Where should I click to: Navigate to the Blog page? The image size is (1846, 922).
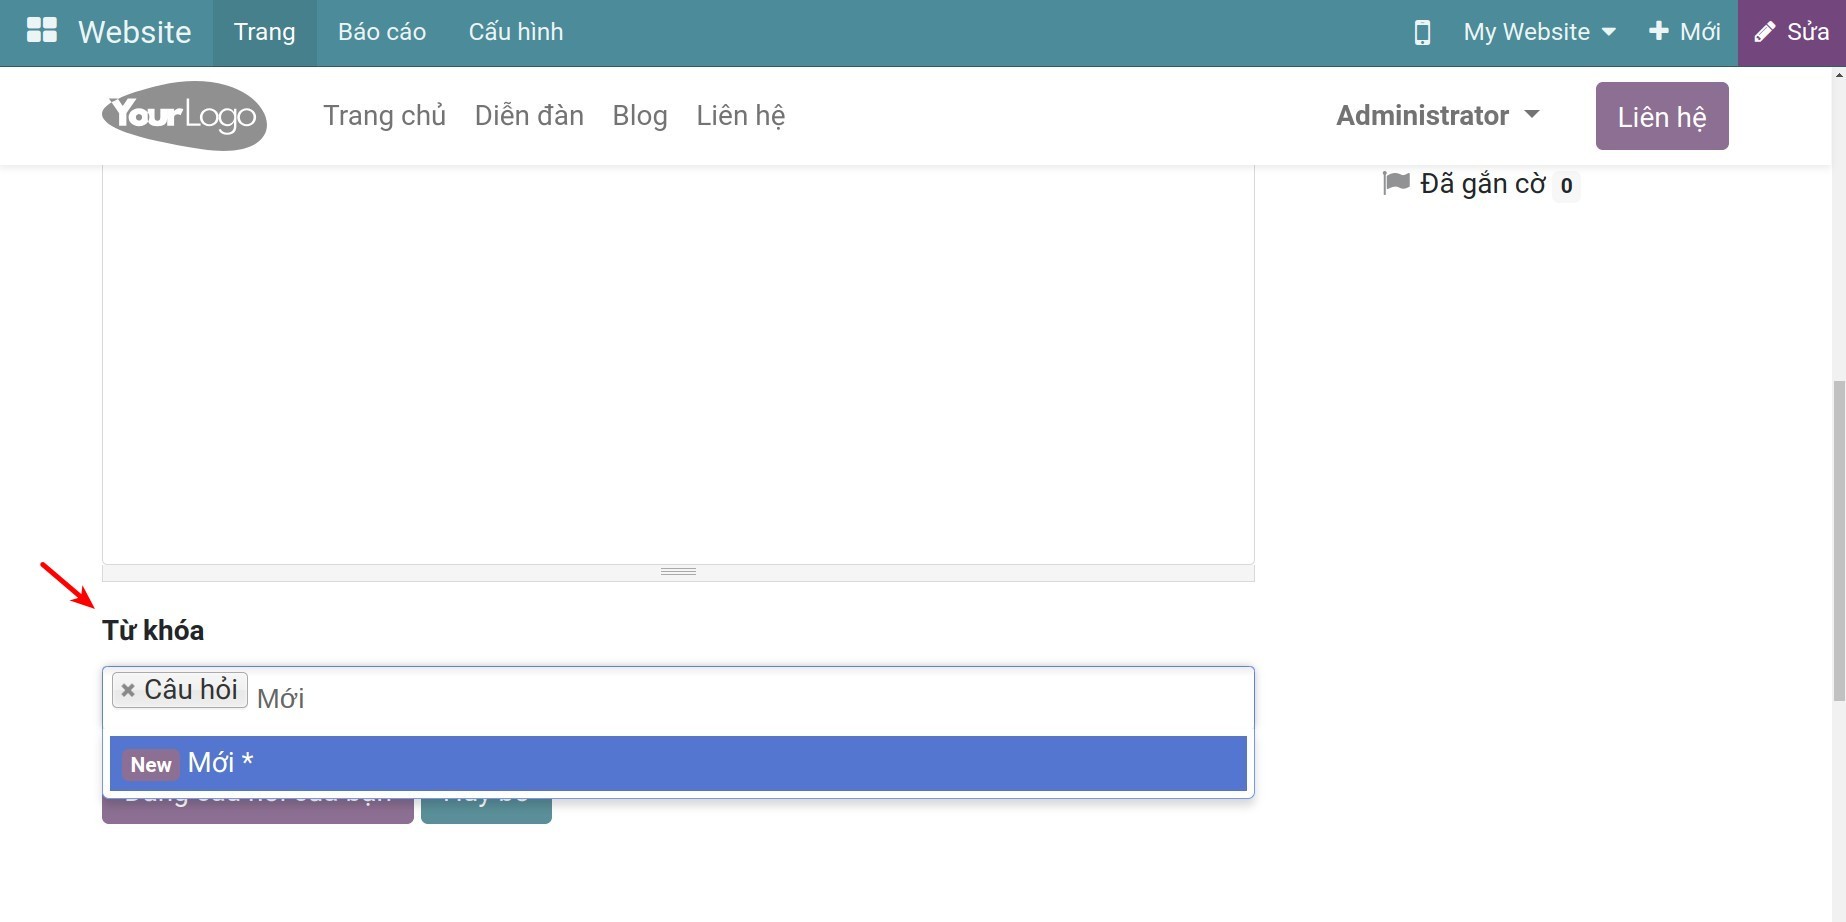click(x=640, y=116)
